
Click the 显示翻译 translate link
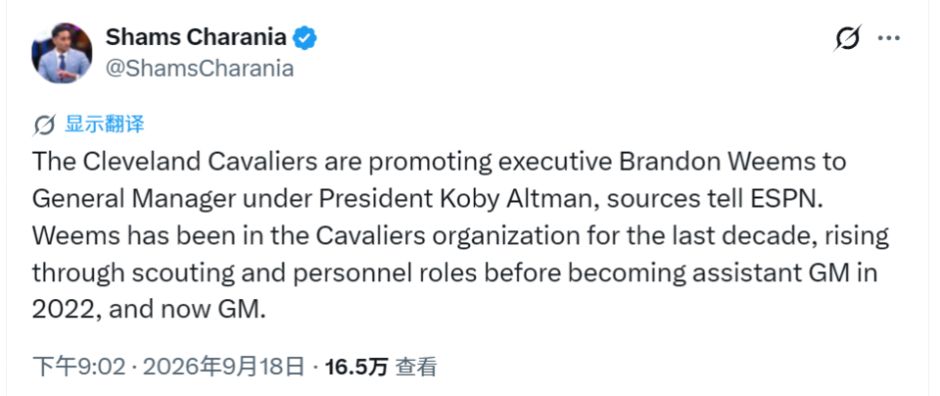tap(105, 125)
